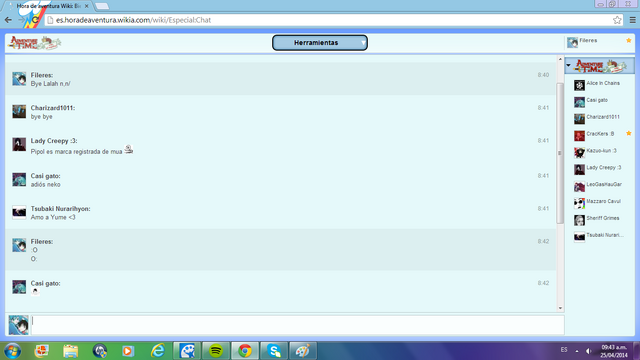The image size is (640, 360).
Task: Click the ES language indicator
Action: [x=564, y=350]
